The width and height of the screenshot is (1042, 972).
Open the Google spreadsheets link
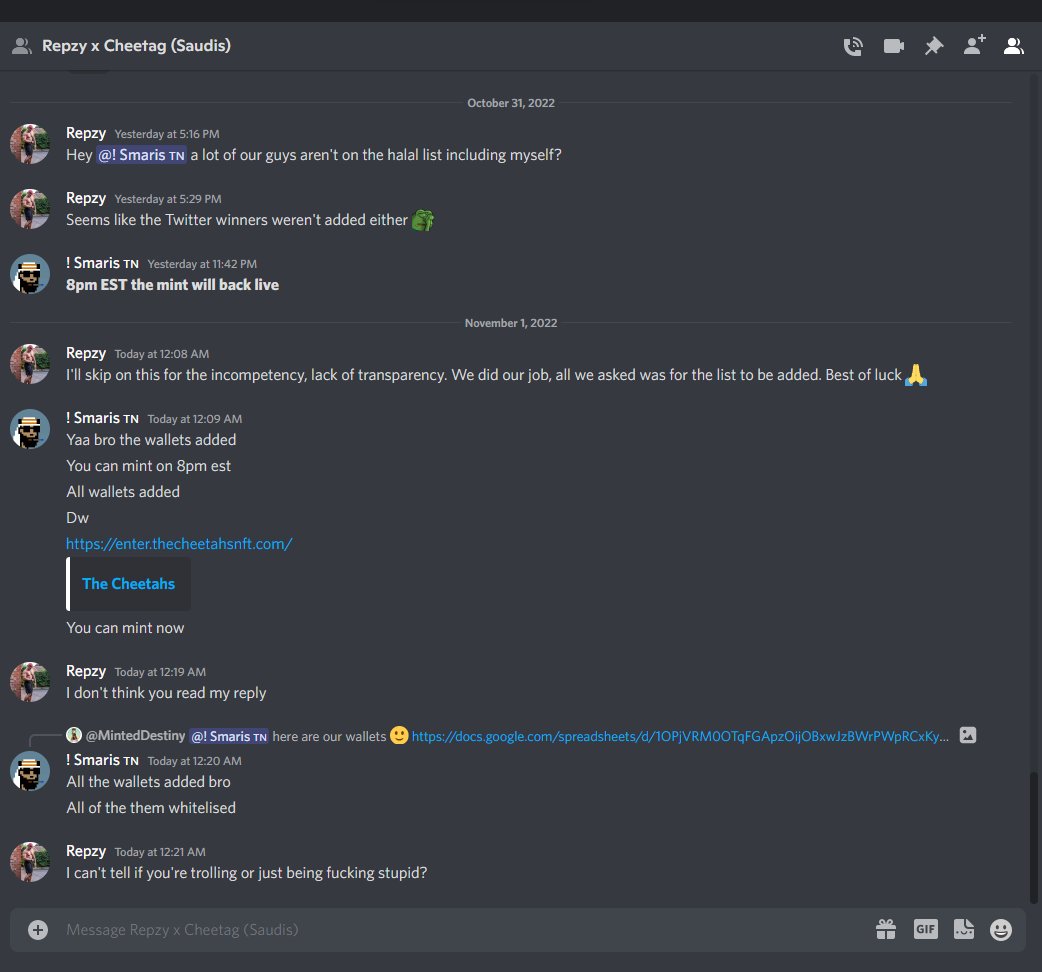(680, 736)
